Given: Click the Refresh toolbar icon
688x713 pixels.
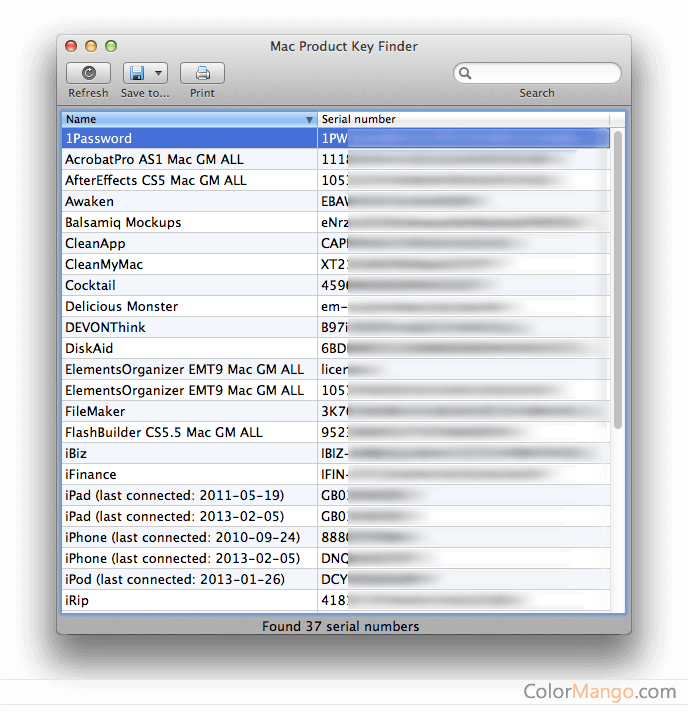Looking at the screenshot, I should click(x=88, y=73).
